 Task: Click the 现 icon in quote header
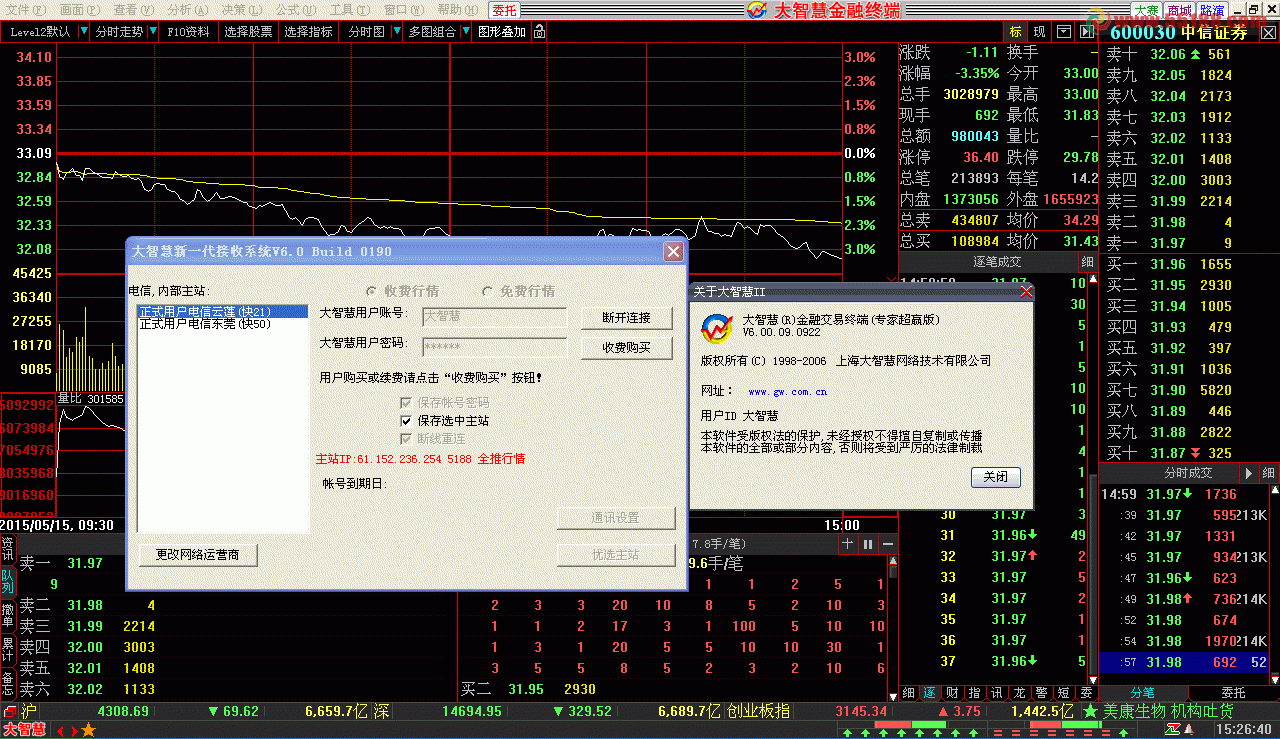click(x=1040, y=32)
